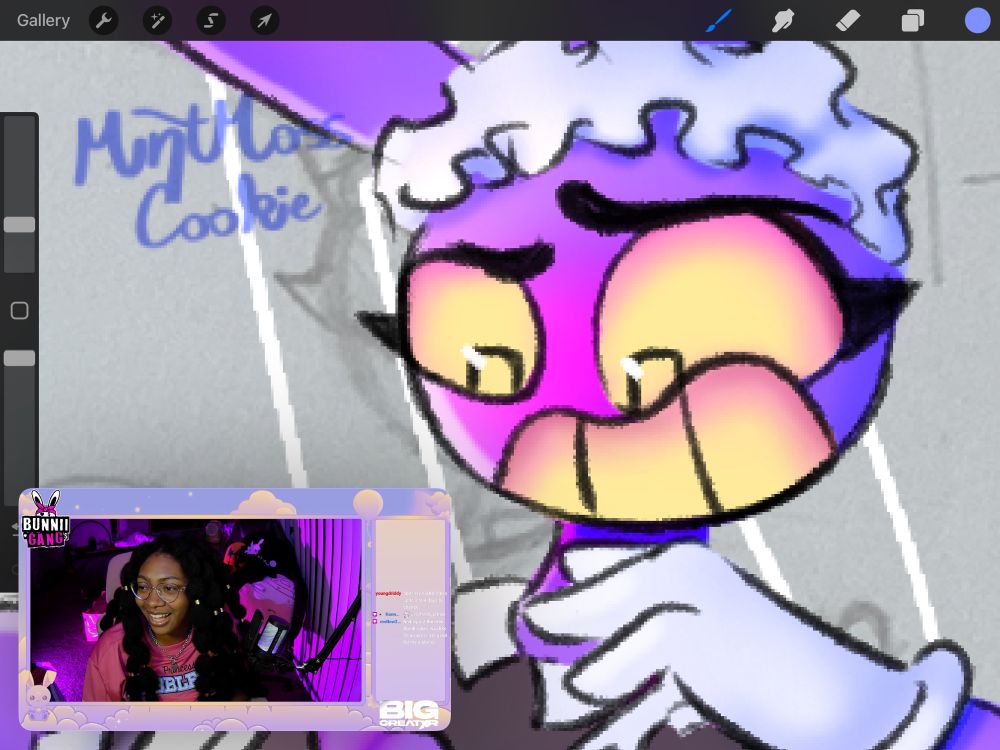The height and width of the screenshot is (750, 1000).
Task: Open the Gallery
Action: click(x=43, y=20)
